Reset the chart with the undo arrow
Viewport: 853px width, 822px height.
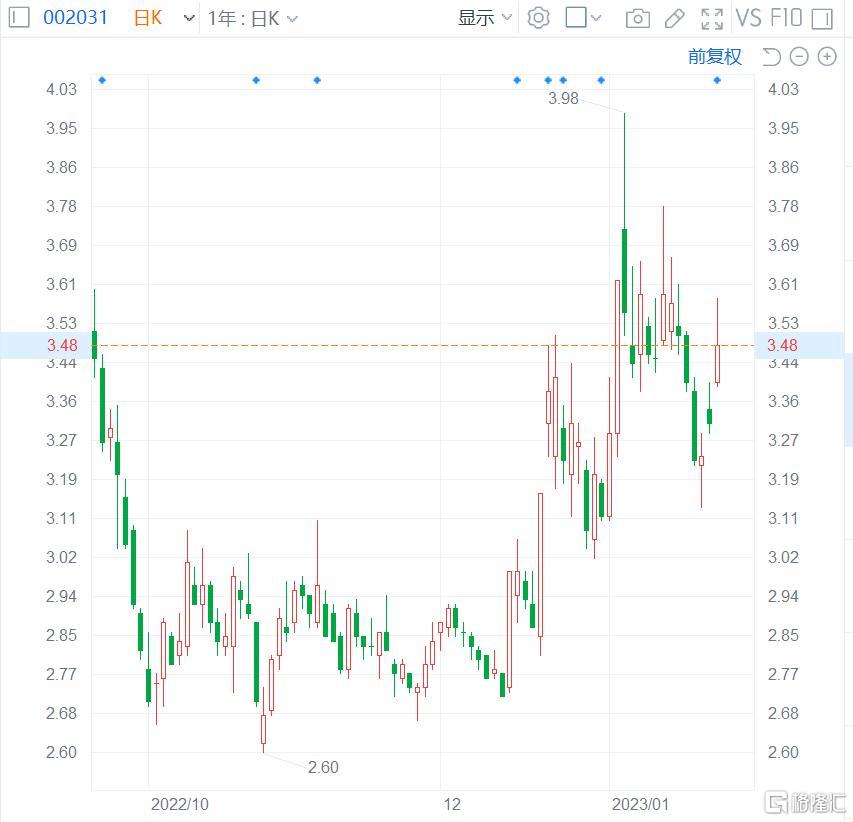pyautogui.click(x=771, y=57)
